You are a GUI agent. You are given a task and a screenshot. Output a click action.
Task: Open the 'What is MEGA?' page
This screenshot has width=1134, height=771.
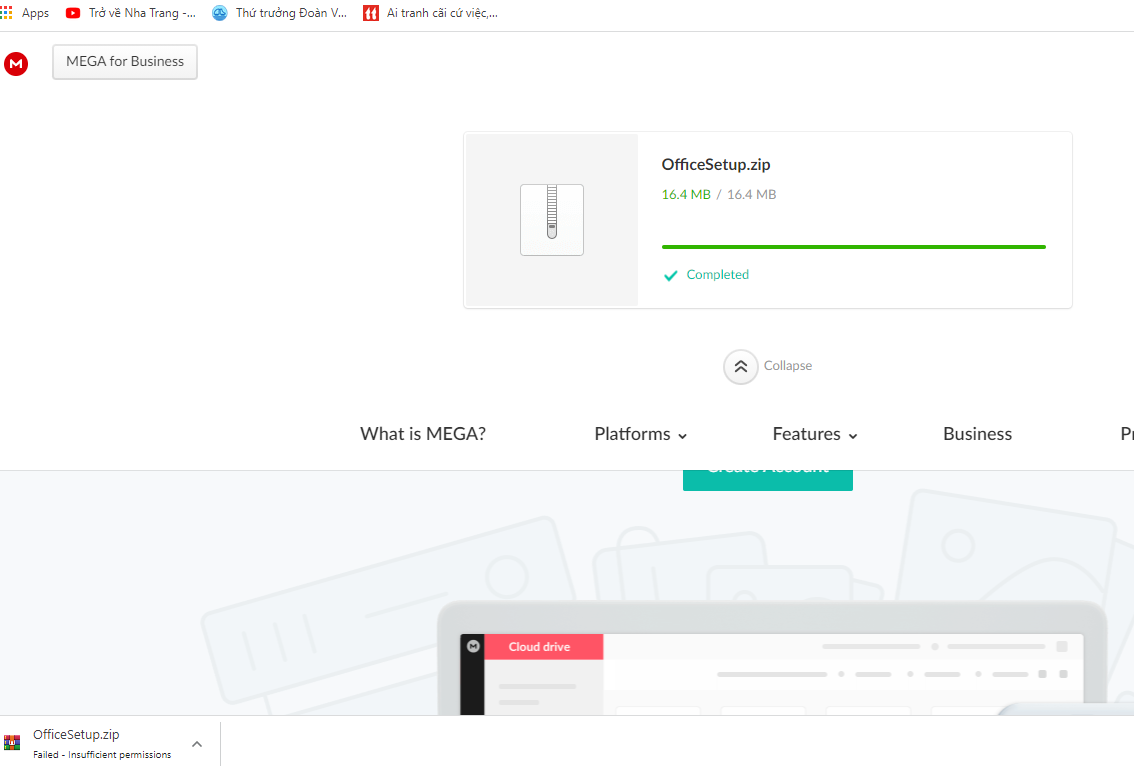tap(423, 434)
